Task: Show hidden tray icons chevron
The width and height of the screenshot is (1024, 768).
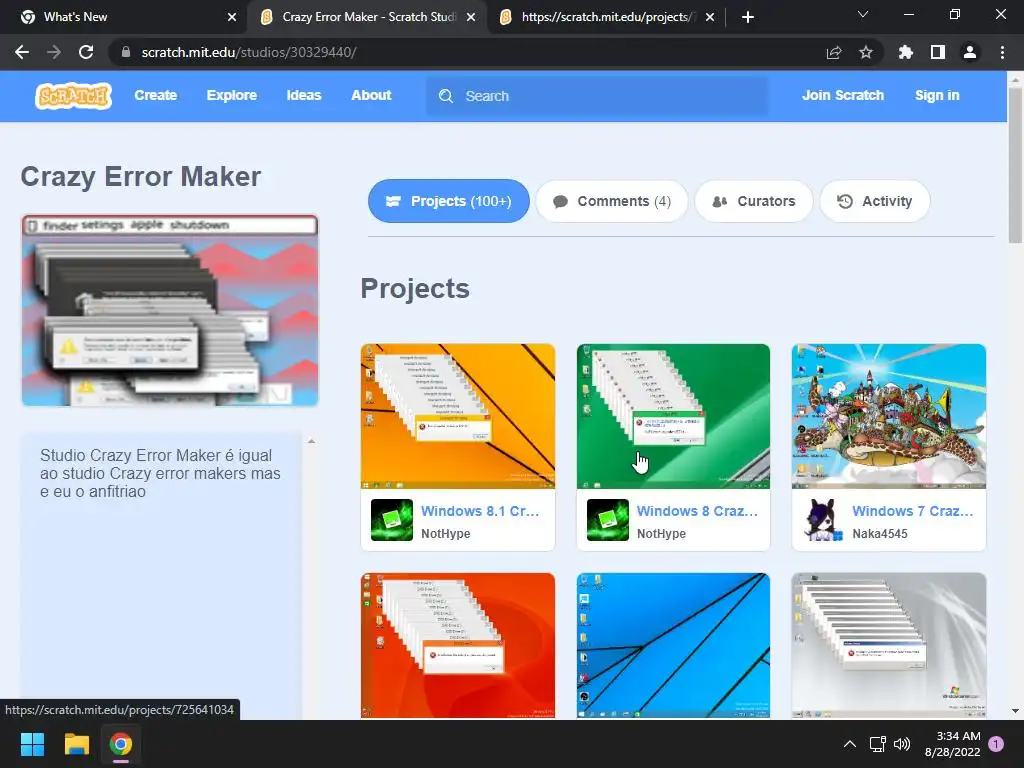Action: (x=850, y=744)
